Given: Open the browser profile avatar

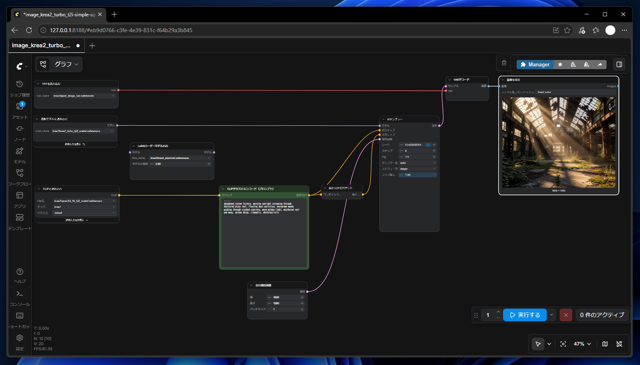Looking at the screenshot, I should [610, 30].
